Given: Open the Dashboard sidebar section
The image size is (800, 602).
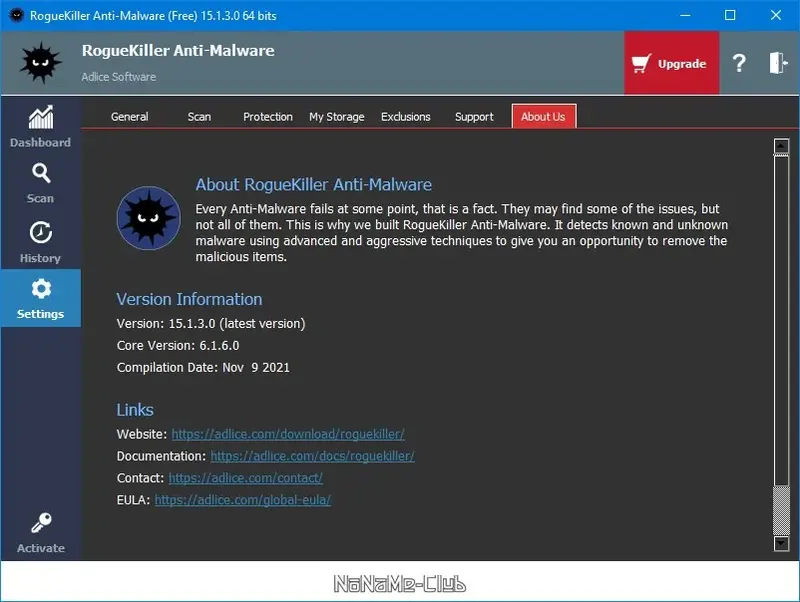Looking at the screenshot, I should point(40,126).
